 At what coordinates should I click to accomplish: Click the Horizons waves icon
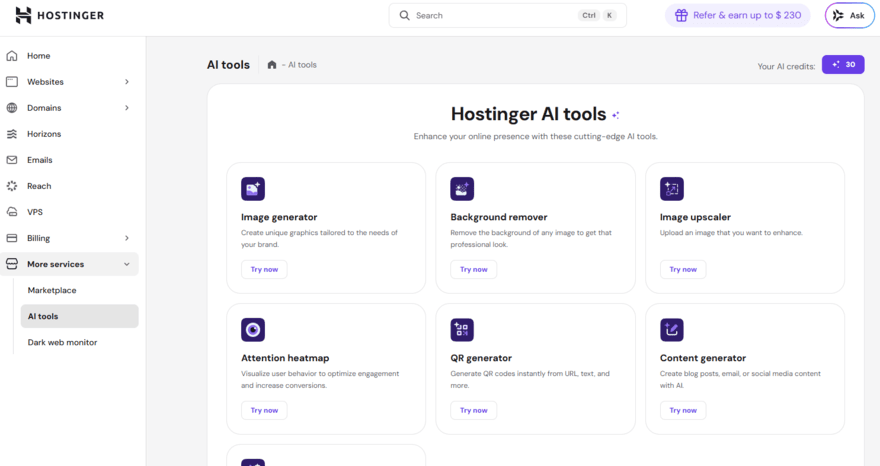(12, 134)
